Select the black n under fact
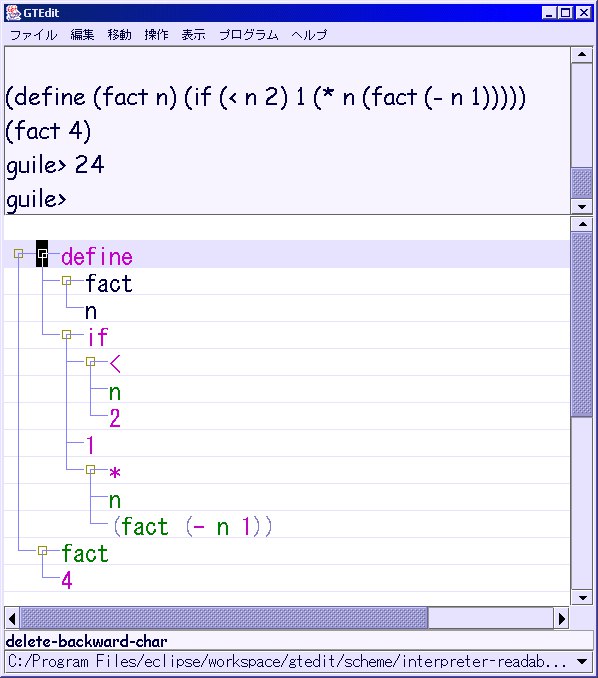The height and width of the screenshot is (678, 598). 91,311
